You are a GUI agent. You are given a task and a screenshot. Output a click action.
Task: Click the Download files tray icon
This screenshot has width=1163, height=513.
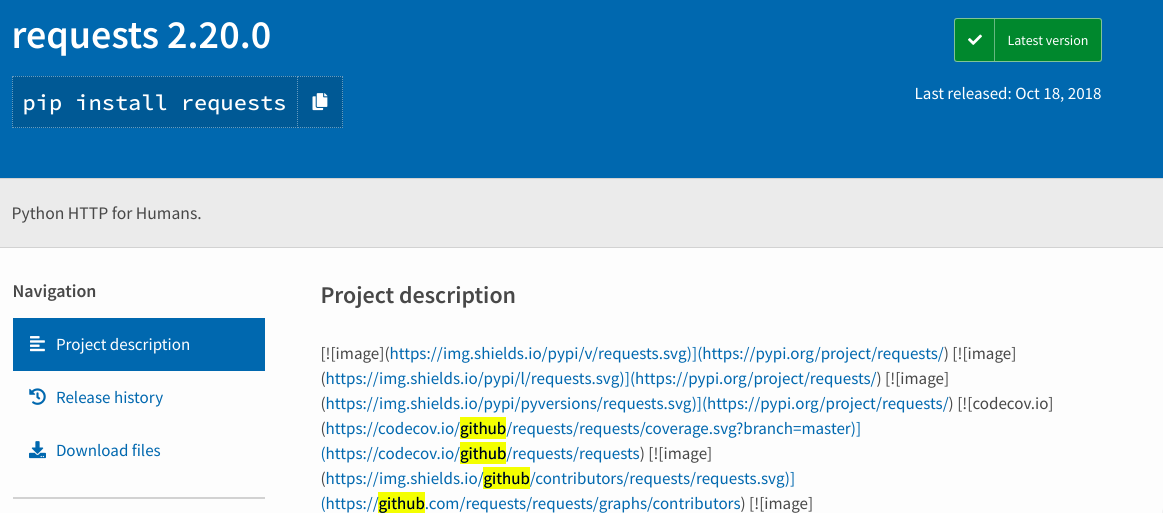(37, 450)
